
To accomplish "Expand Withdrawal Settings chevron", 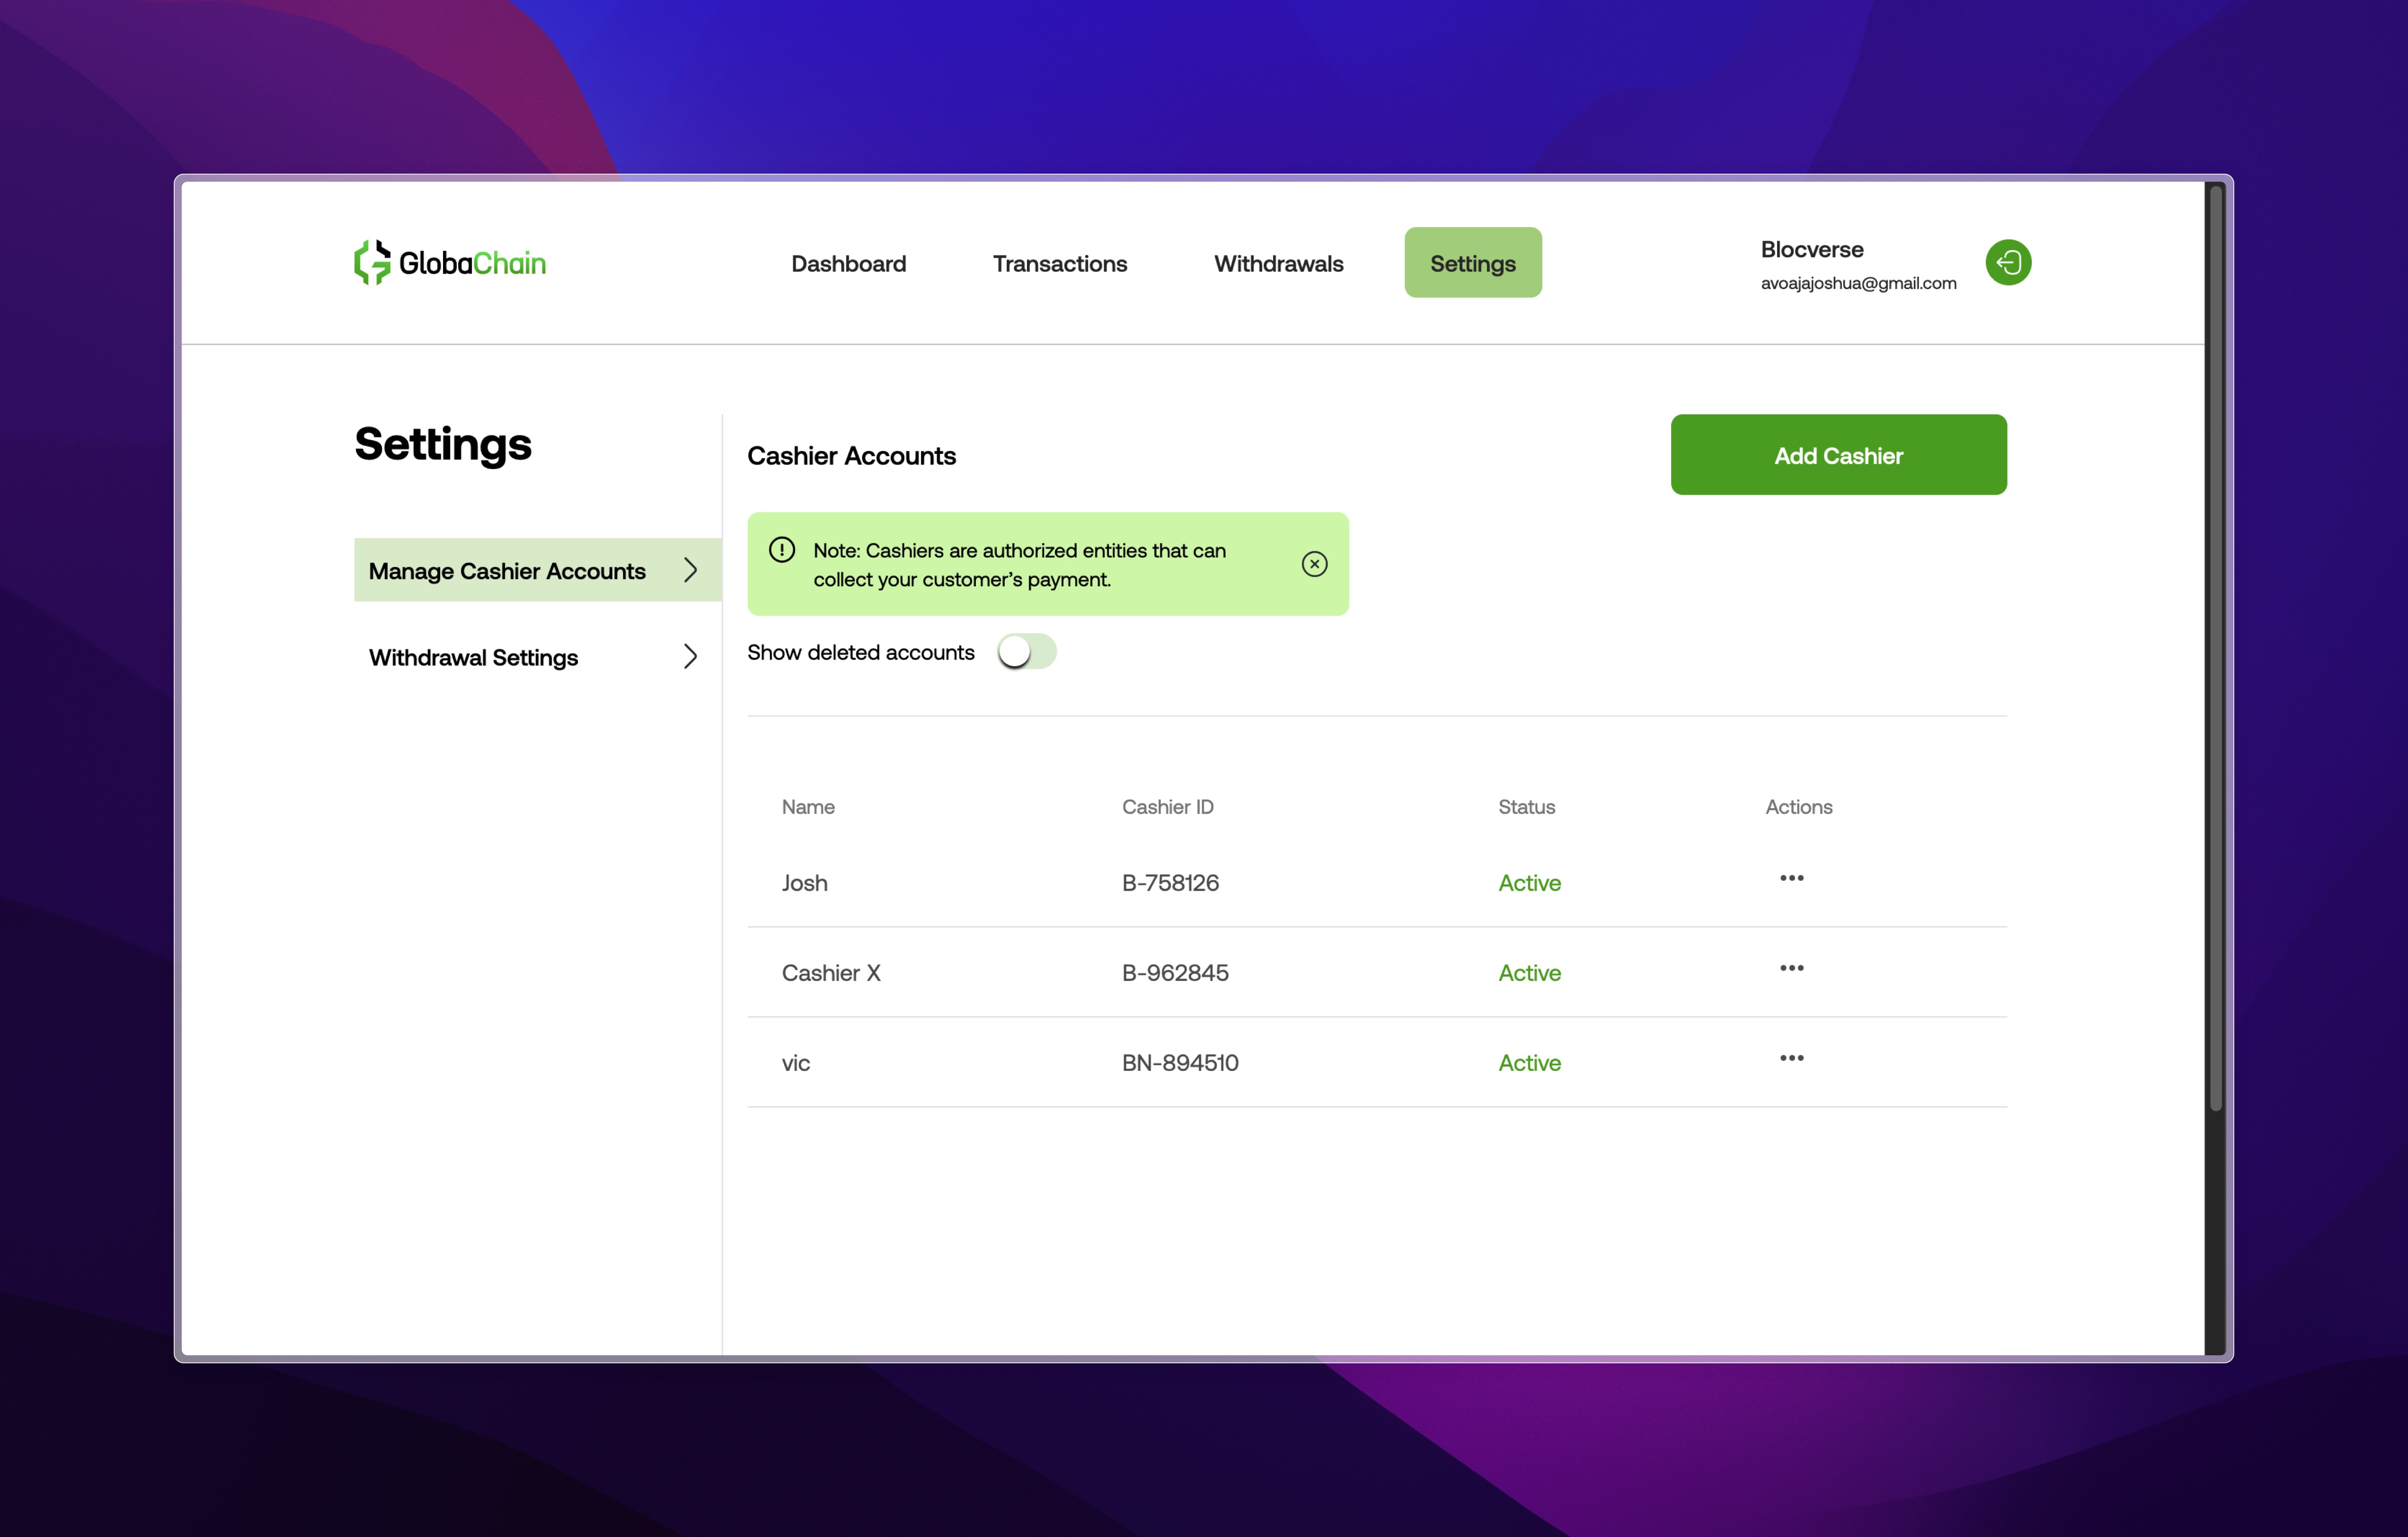I will click(690, 656).
